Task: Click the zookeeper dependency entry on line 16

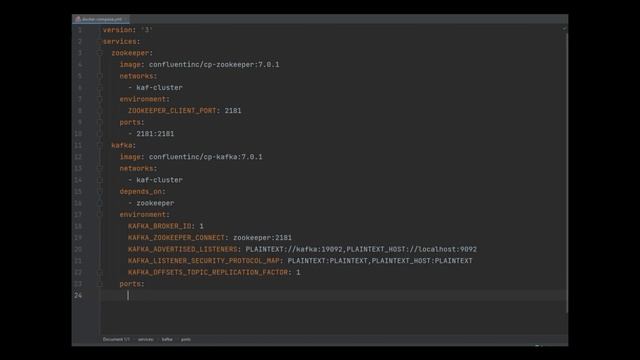Action: tap(155, 203)
